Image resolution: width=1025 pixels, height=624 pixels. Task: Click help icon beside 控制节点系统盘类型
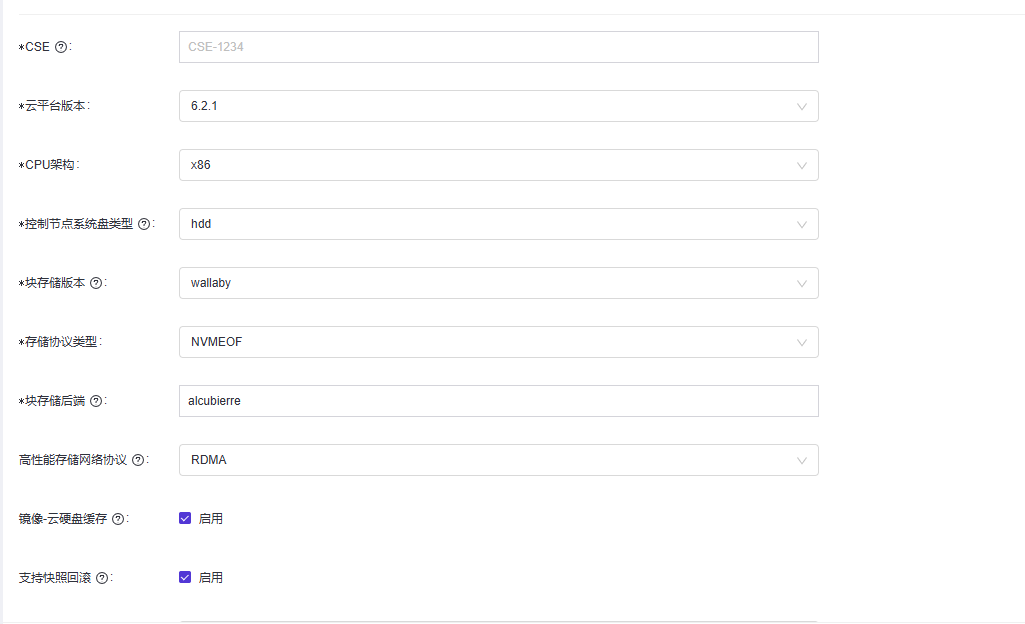point(144,224)
